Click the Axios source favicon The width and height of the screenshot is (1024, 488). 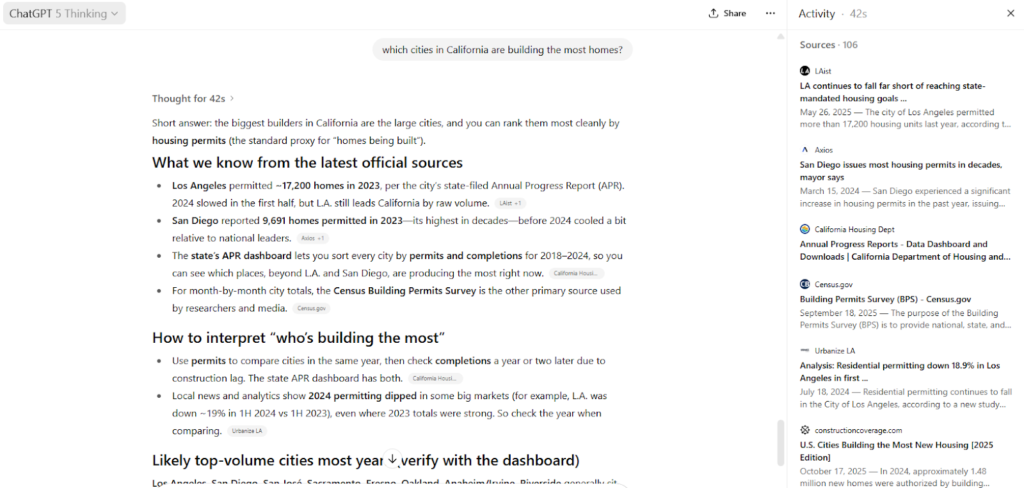[x=805, y=149]
